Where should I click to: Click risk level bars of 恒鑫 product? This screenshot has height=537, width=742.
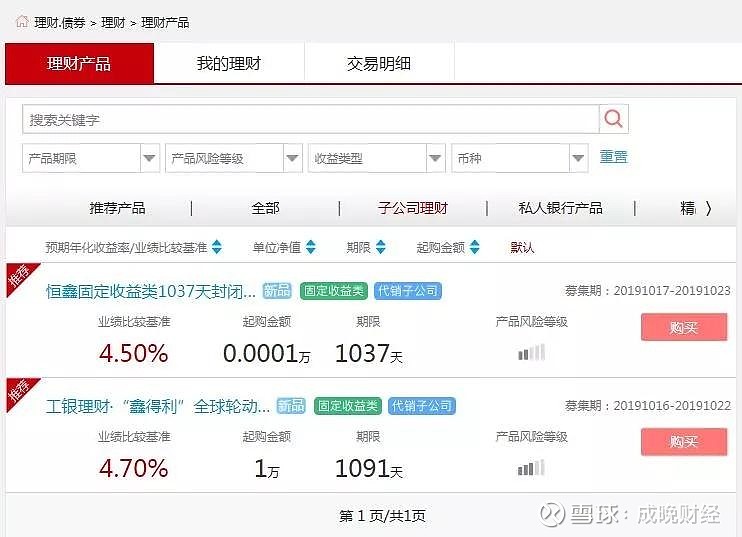point(531,352)
